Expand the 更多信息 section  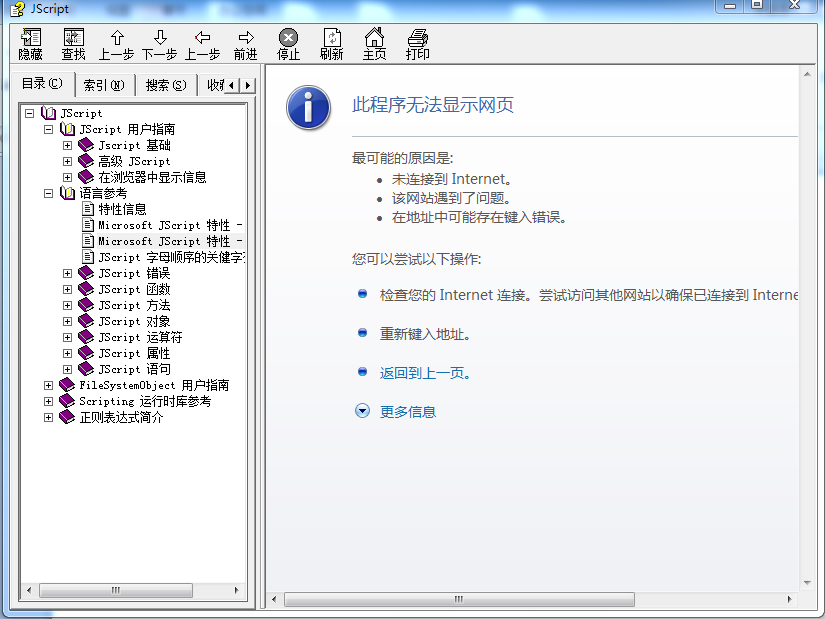(408, 412)
